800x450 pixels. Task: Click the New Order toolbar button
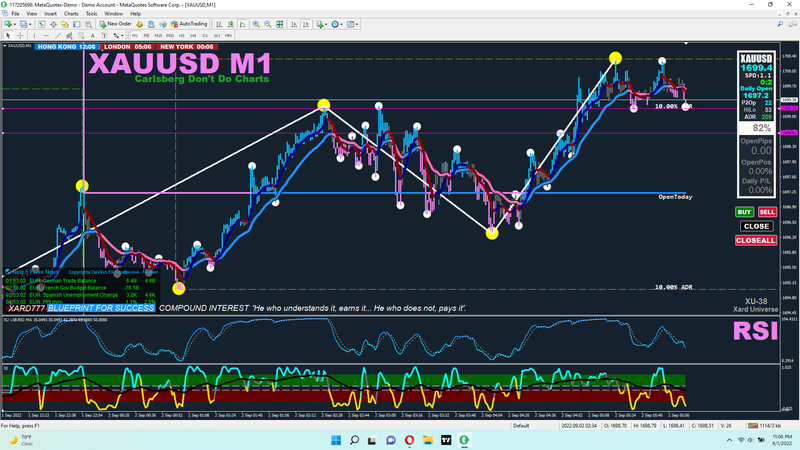pos(116,22)
